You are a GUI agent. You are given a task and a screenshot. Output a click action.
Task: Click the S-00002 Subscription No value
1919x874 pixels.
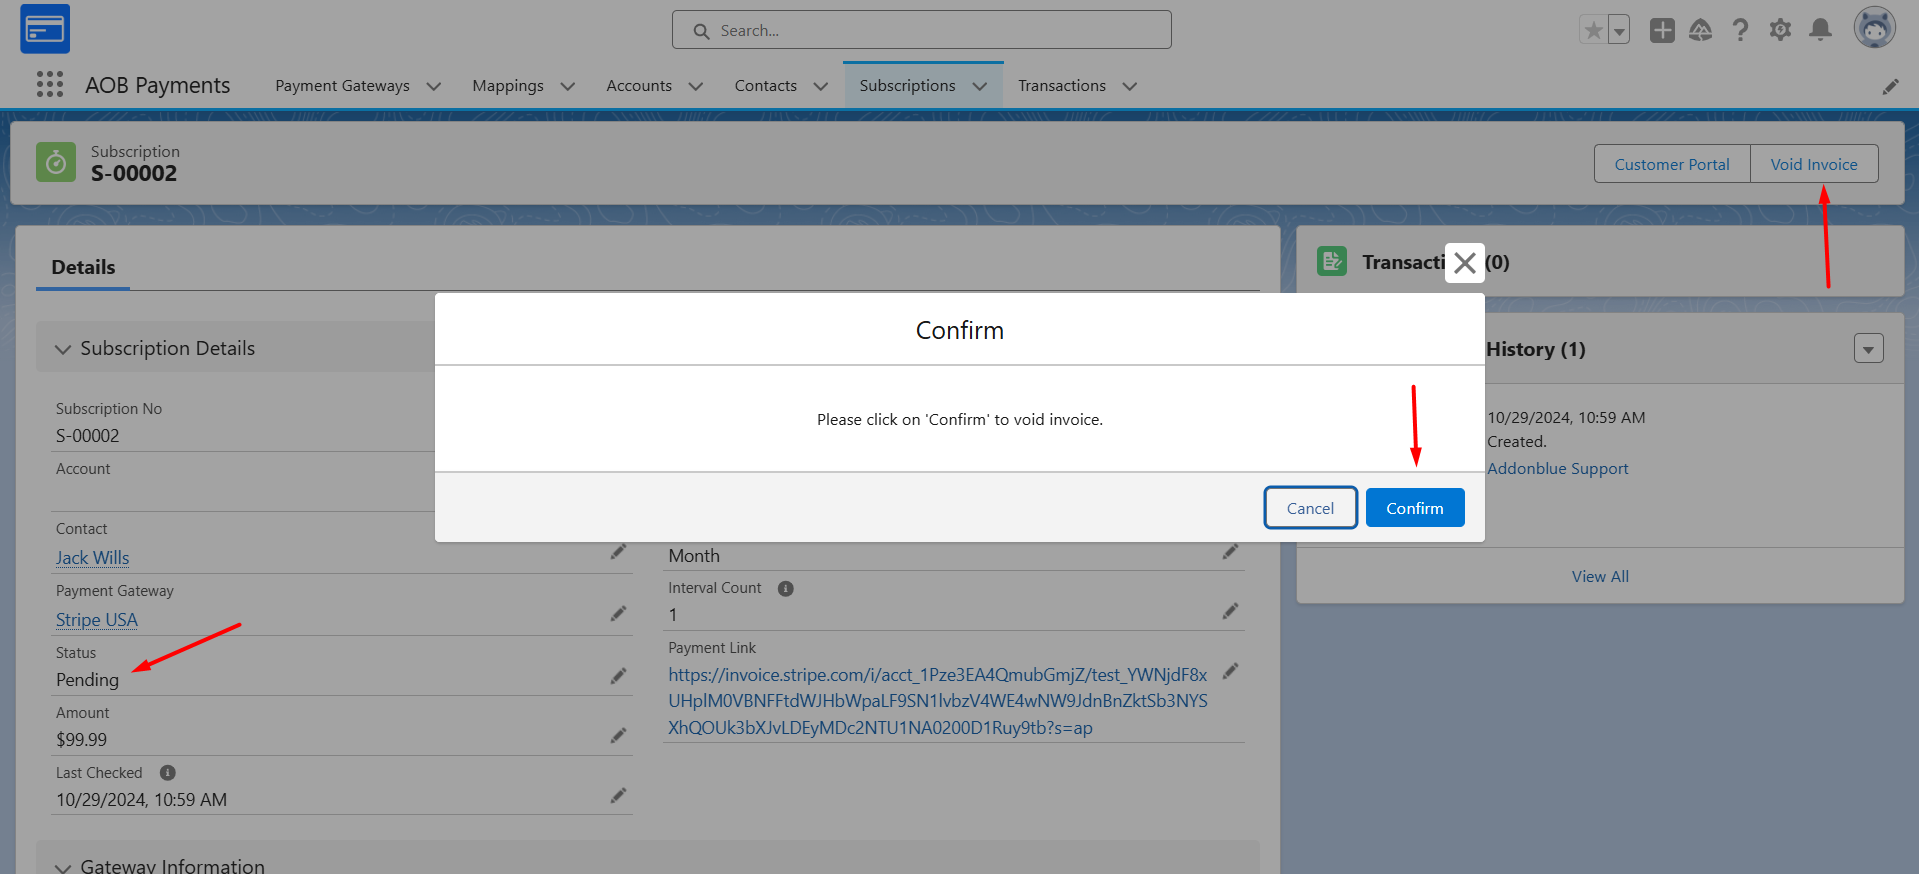pos(87,436)
